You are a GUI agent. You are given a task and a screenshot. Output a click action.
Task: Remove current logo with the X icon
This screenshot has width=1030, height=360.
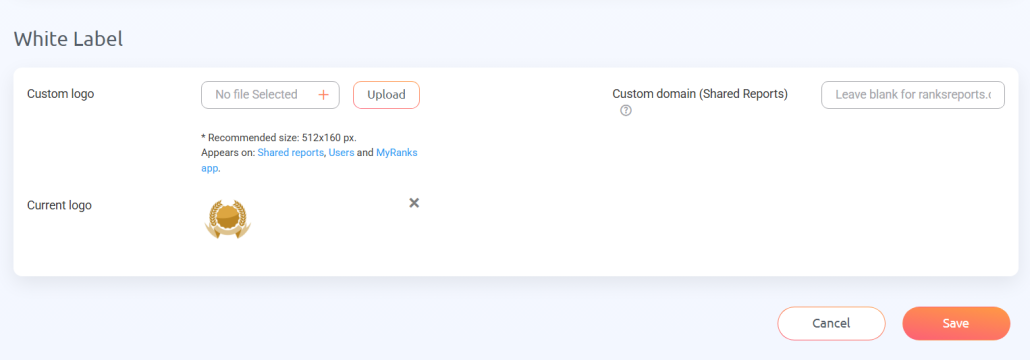414,202
